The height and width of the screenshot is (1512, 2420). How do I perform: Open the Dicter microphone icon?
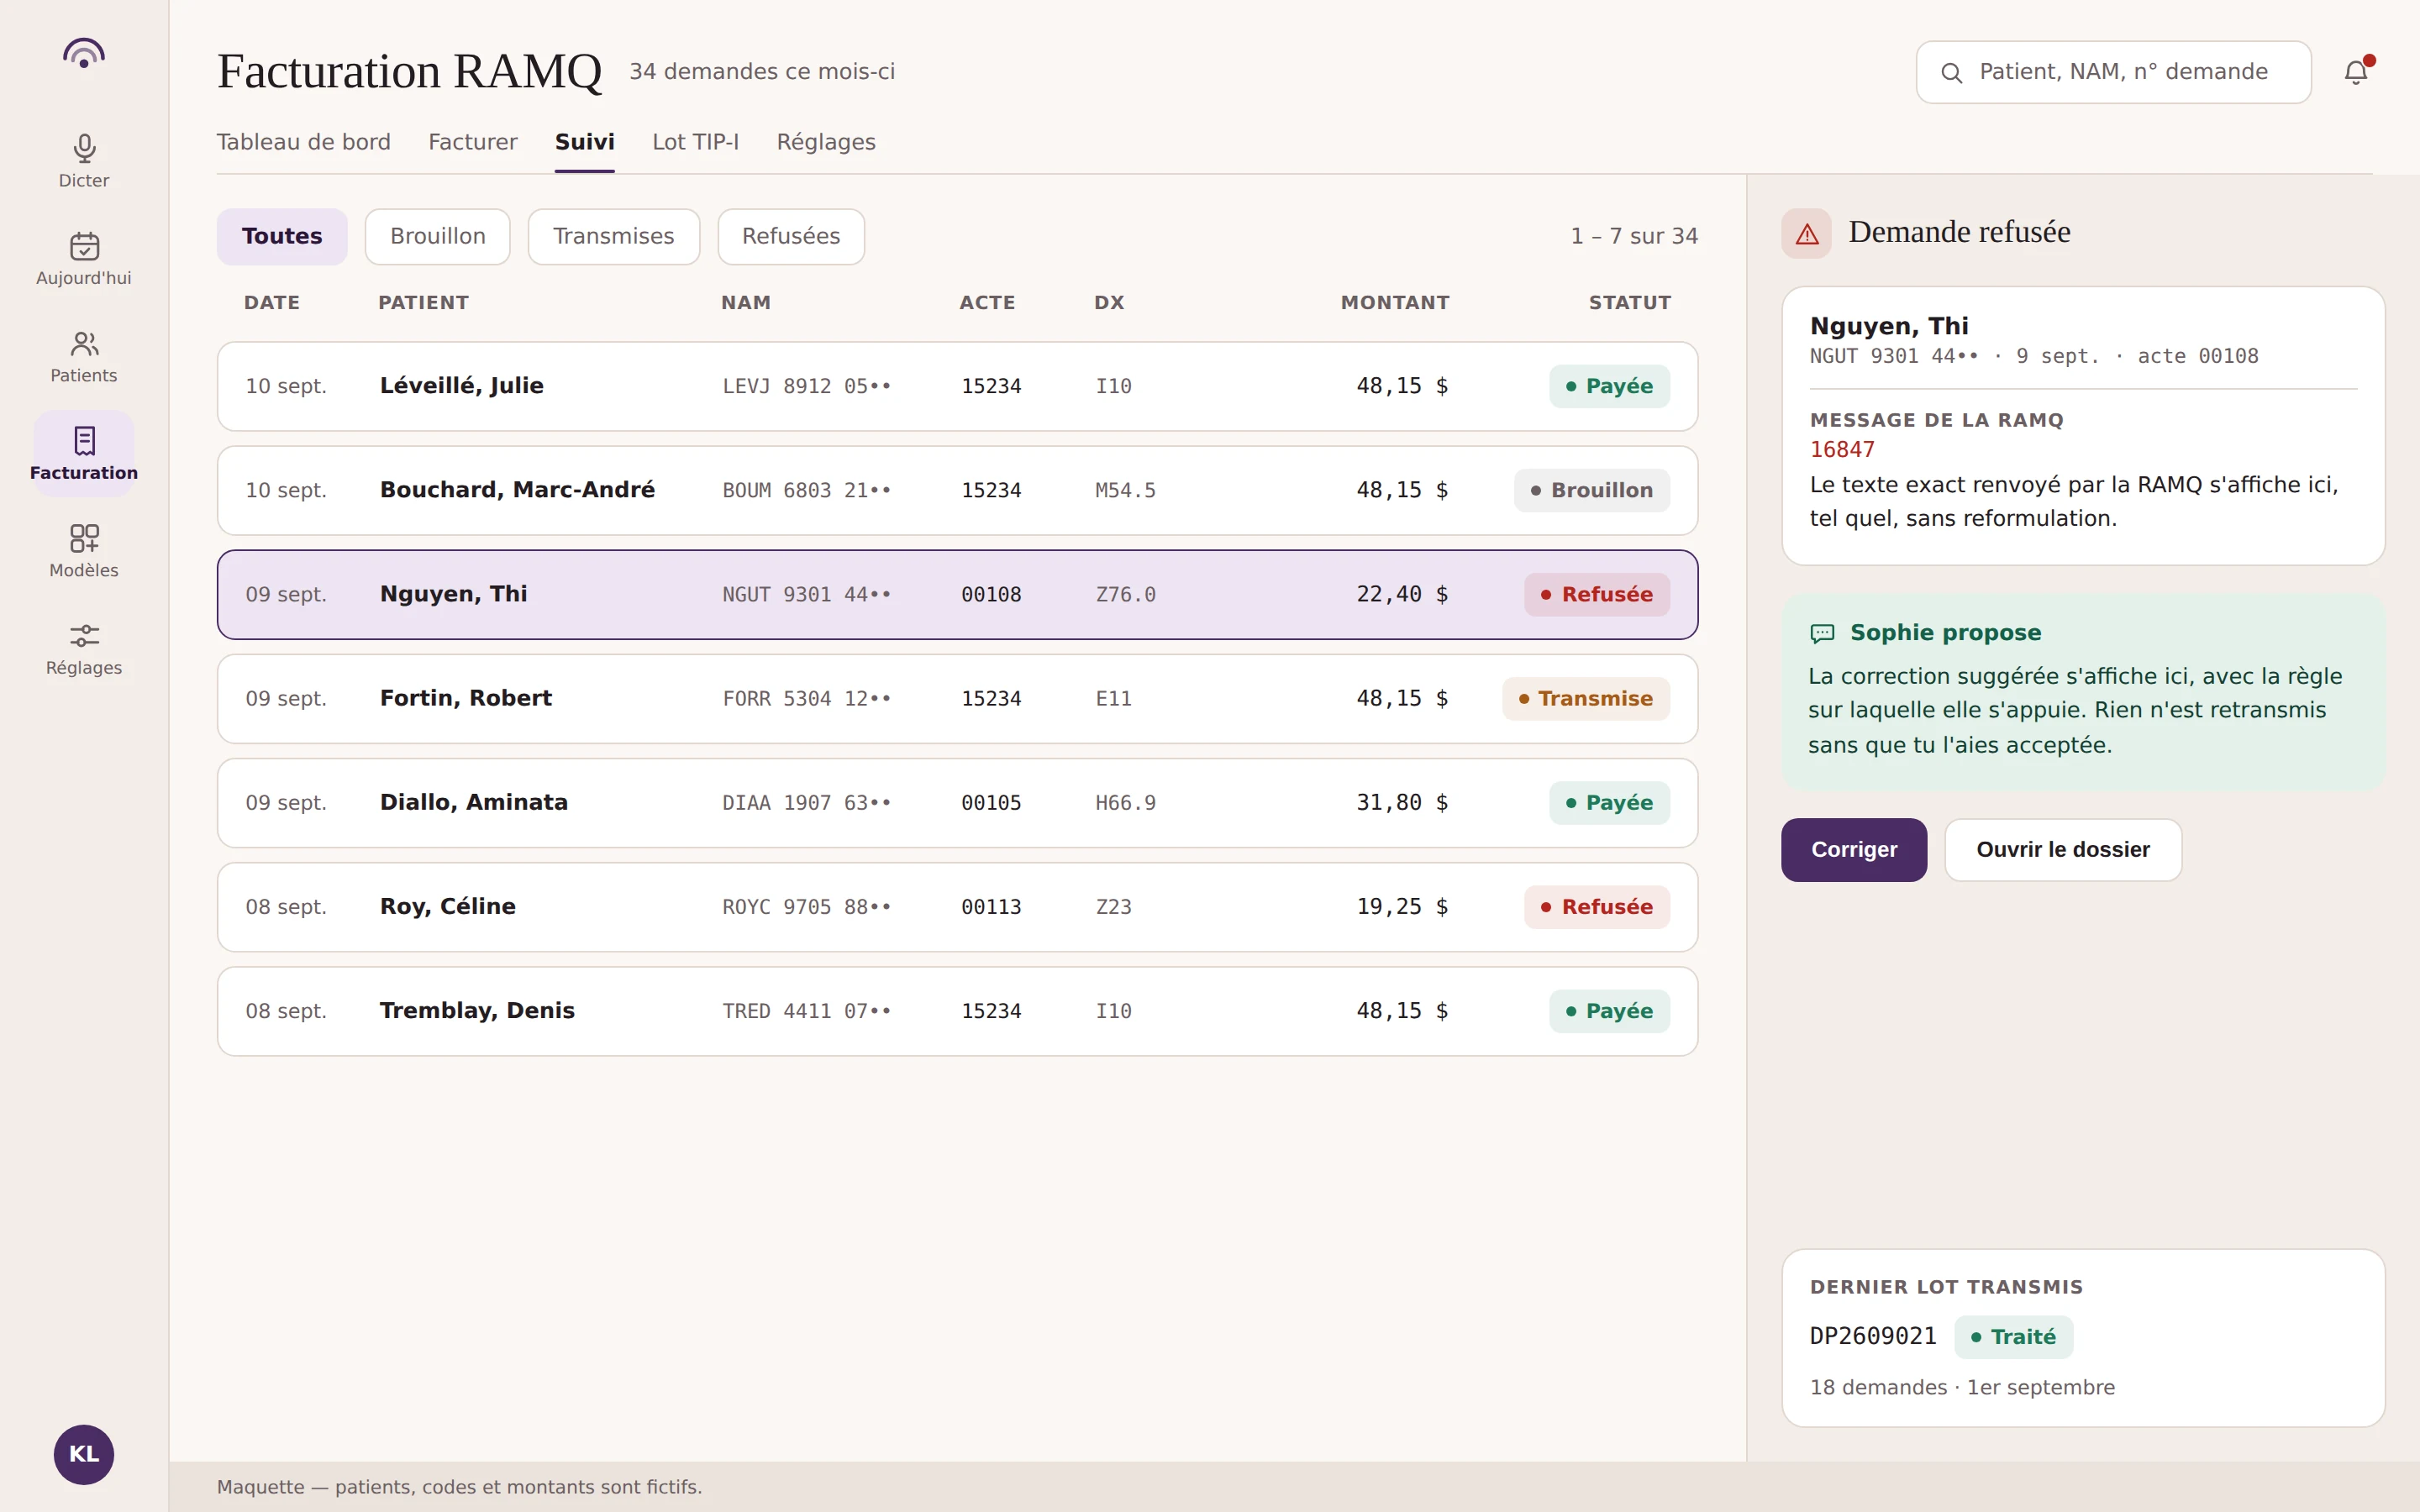pos(84,149)
